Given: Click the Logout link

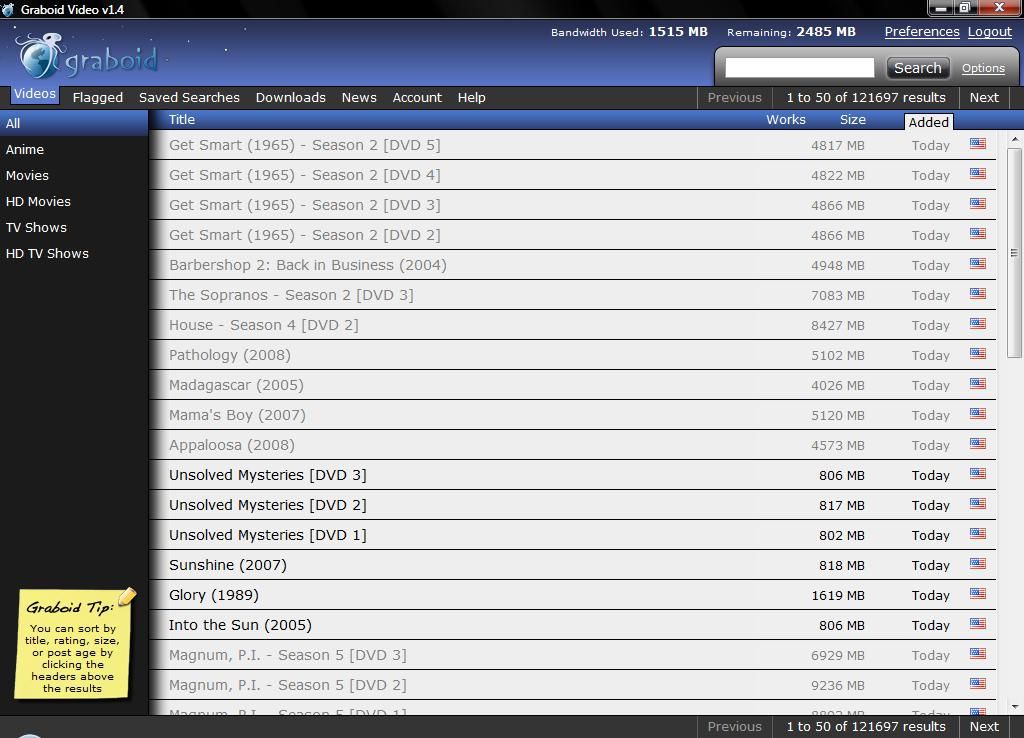Looking at the screenshot, I should pos(990,31).
